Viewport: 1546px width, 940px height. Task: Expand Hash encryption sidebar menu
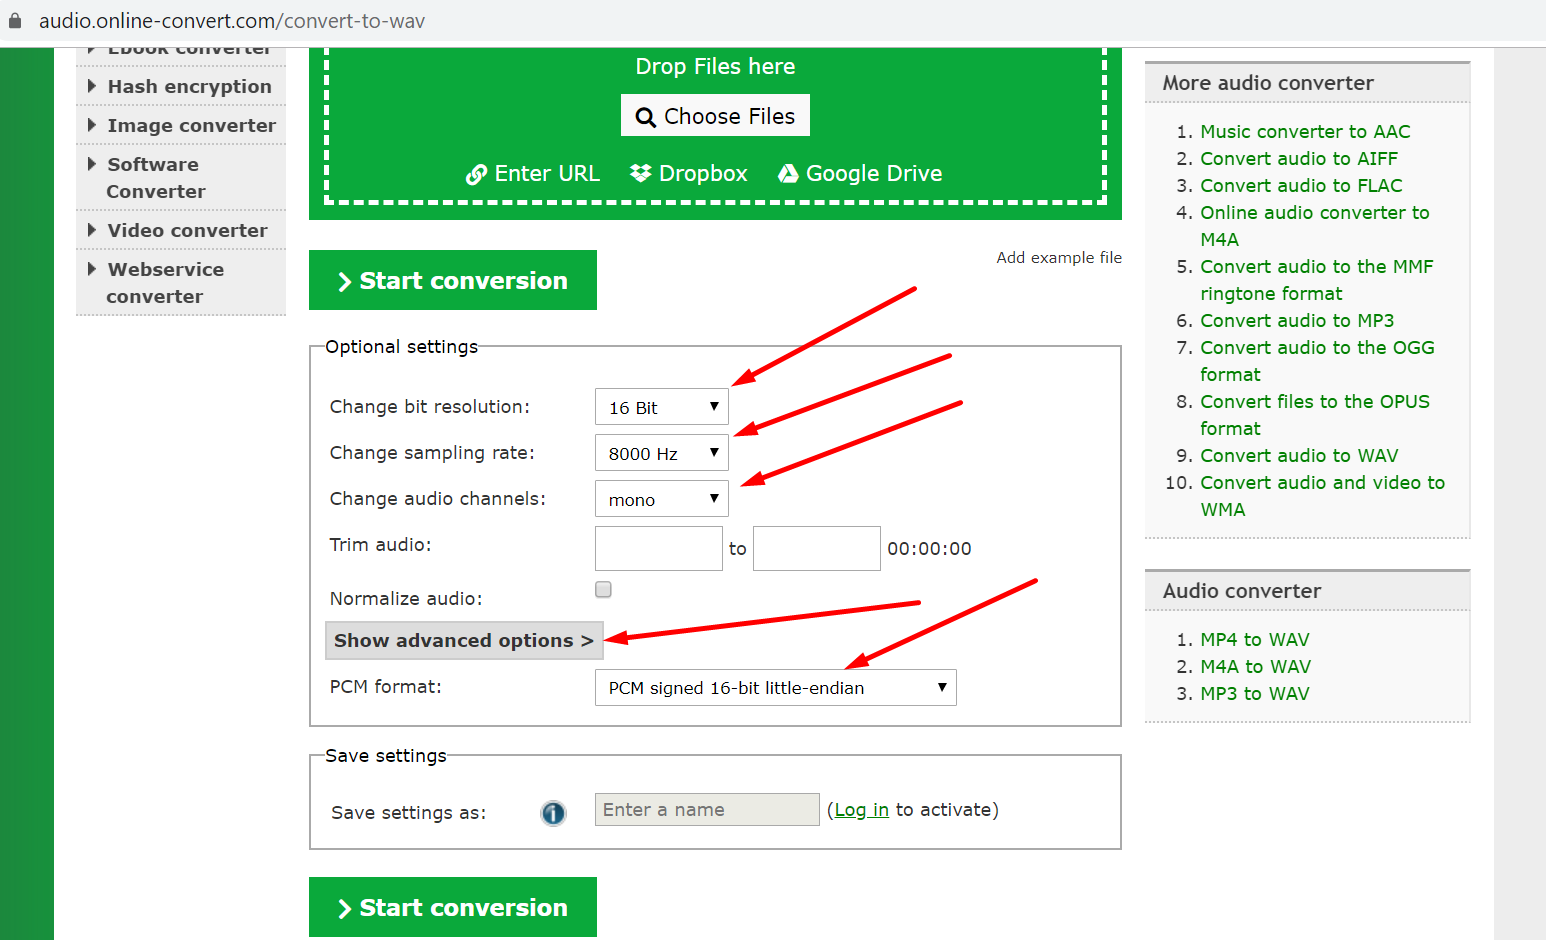(188, 87)
